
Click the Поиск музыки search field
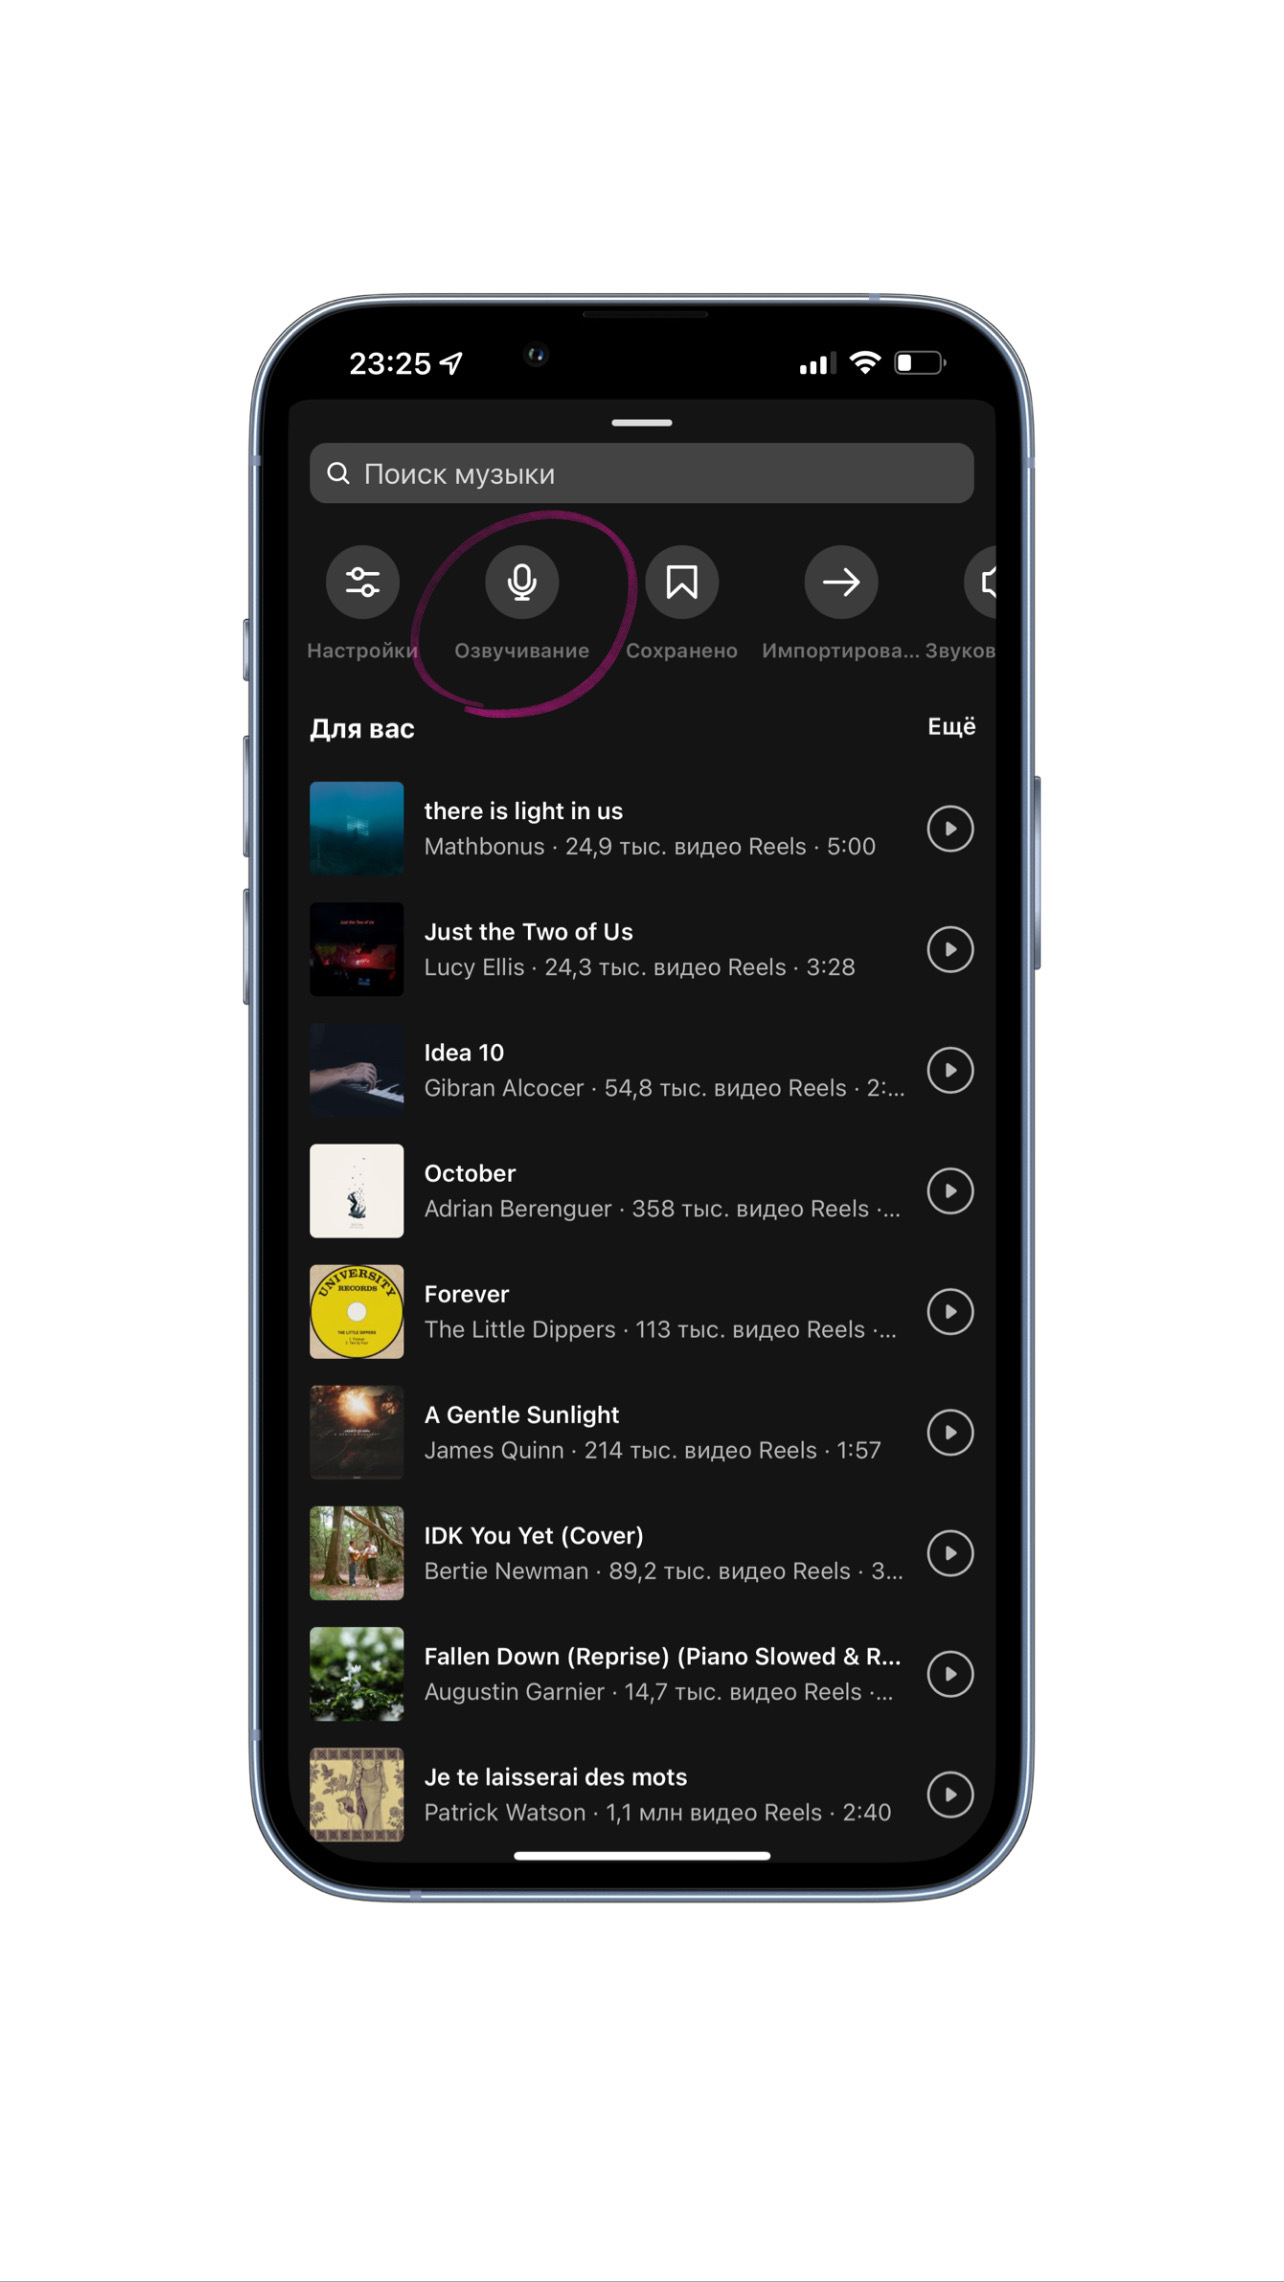(x=642, y=473)
